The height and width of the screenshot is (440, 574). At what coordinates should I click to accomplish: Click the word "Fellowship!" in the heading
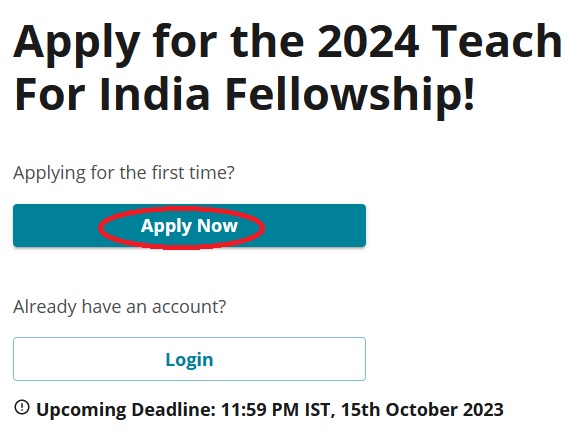tap(350, 93)
